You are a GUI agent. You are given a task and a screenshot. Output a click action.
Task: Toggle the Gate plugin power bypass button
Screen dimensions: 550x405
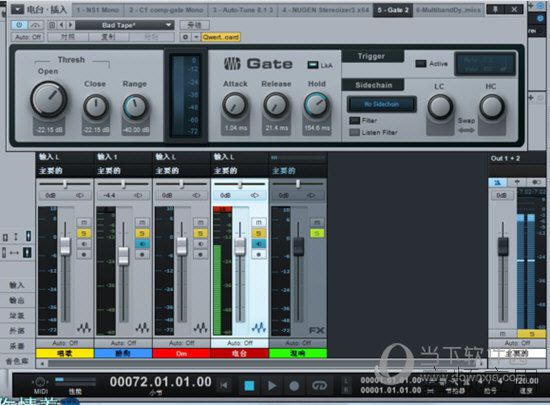pos(19,25)
